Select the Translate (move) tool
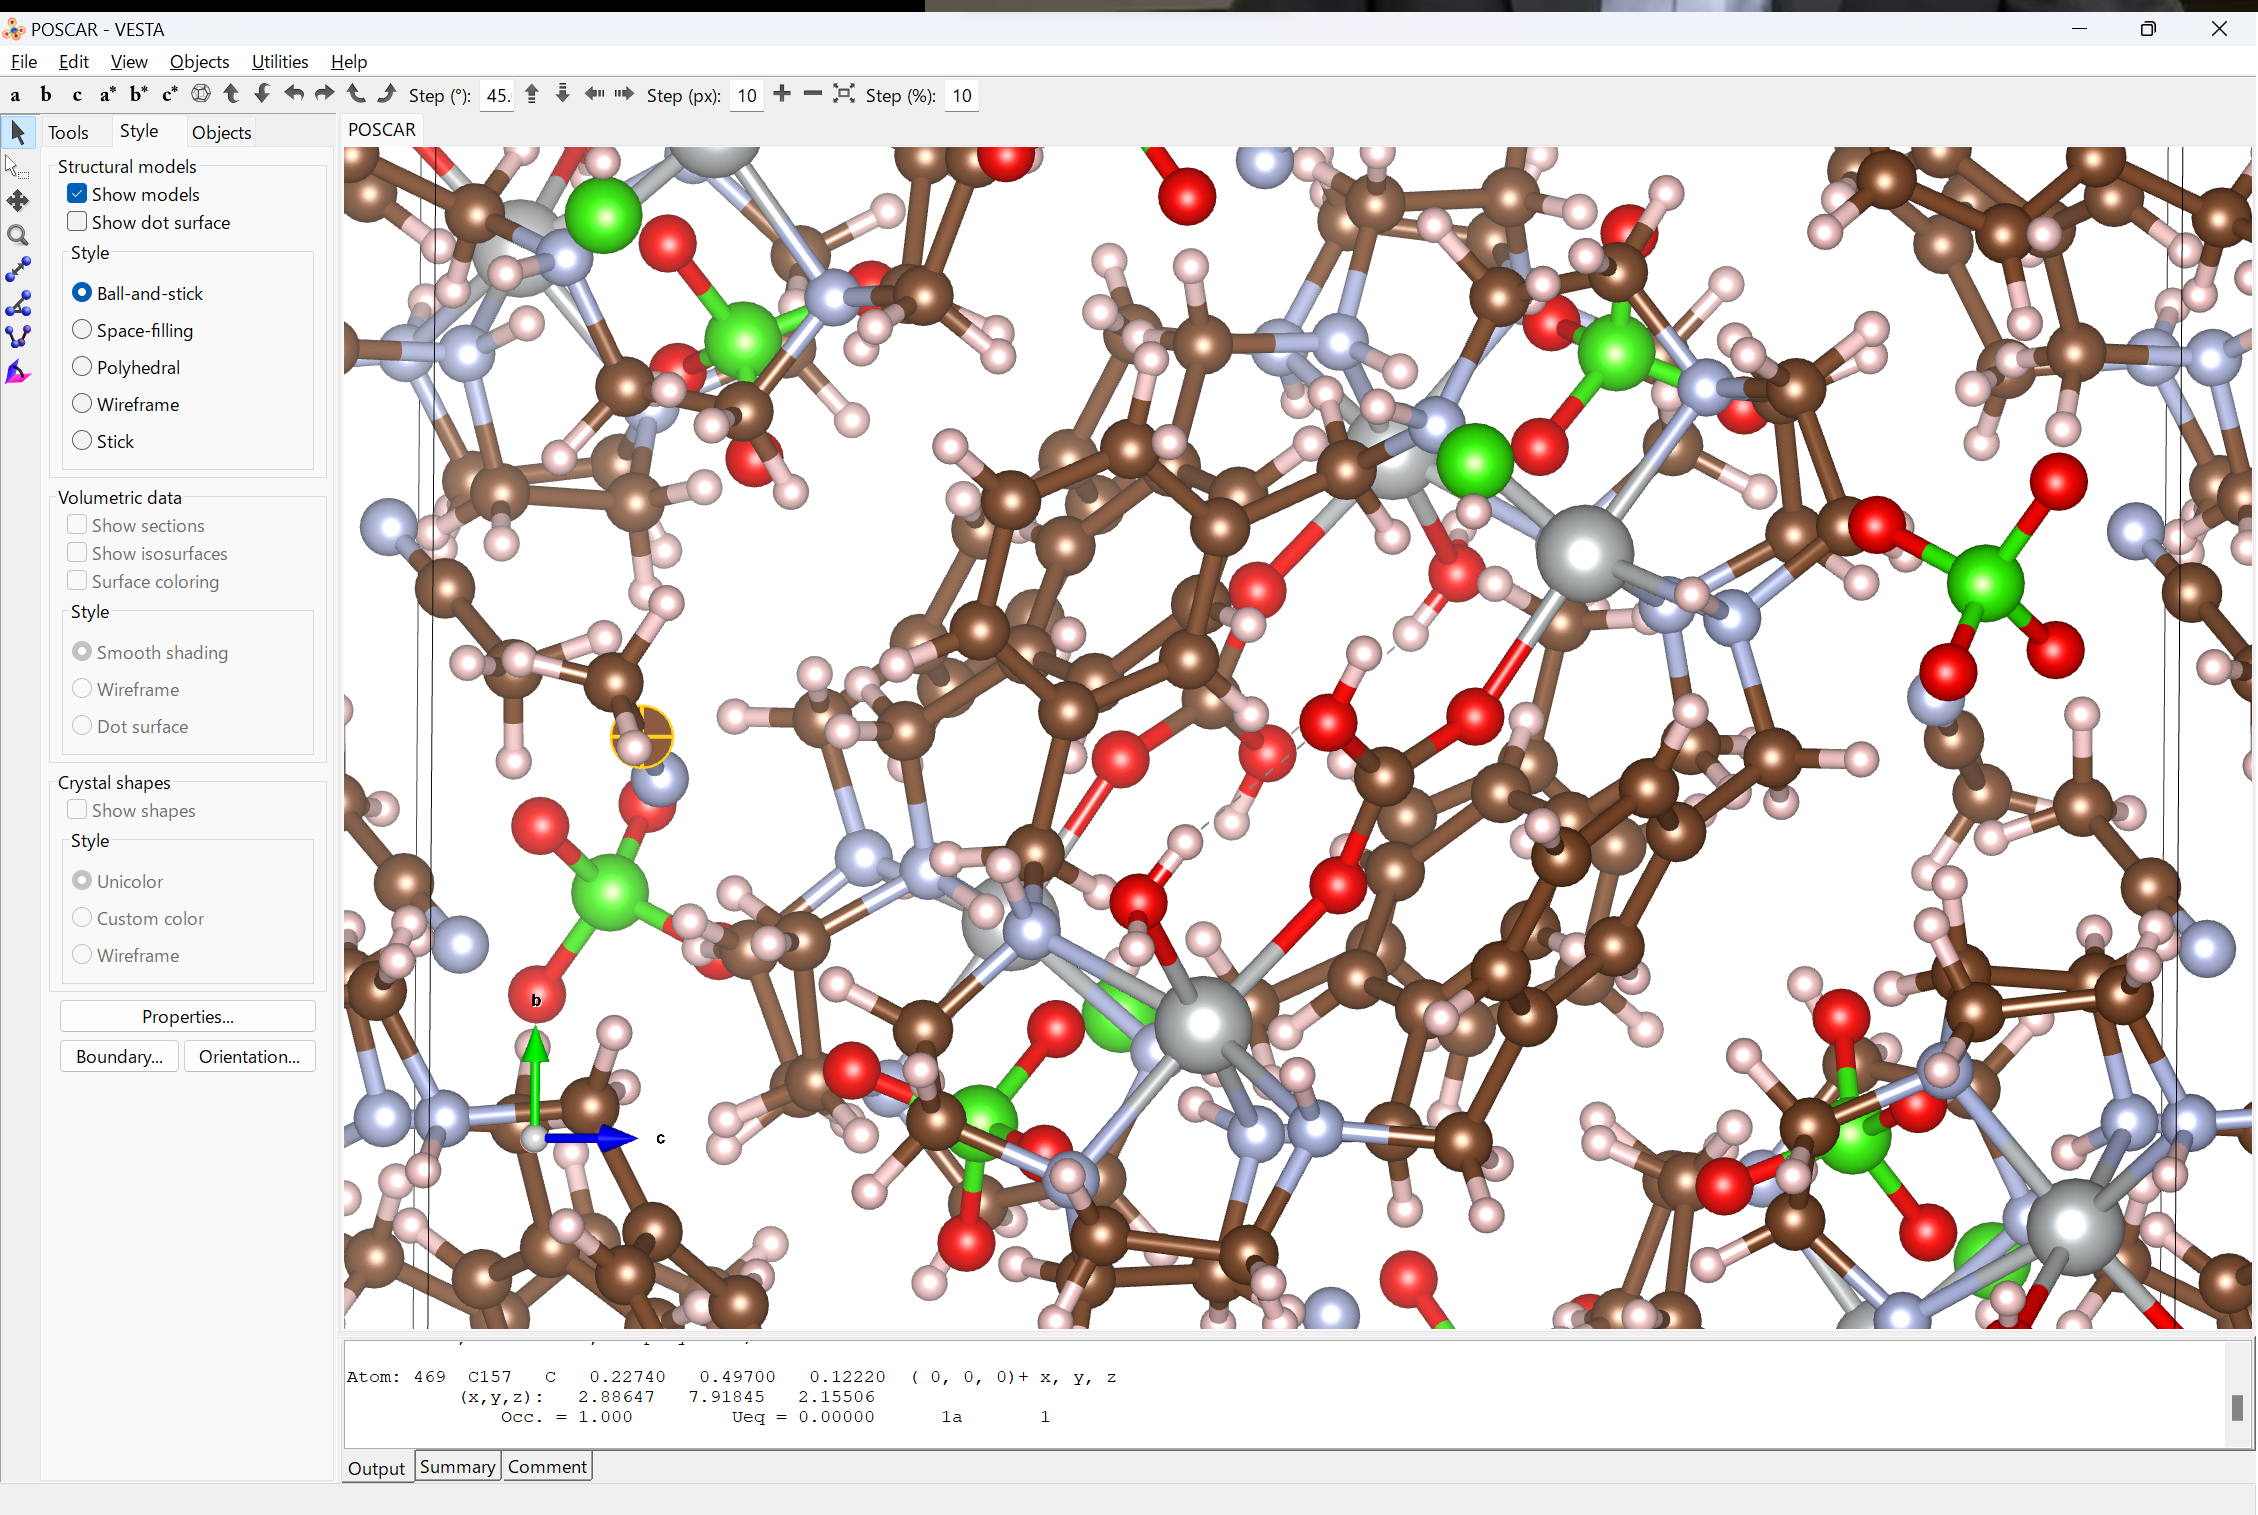The height and width of the screenshot is (1515, 2258). coord(18,201)
